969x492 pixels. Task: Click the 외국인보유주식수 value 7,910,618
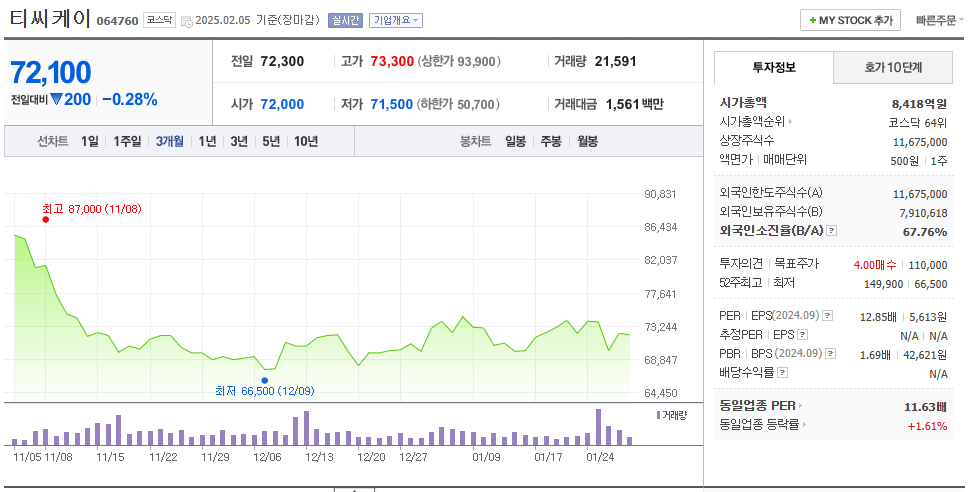(923, 213)
